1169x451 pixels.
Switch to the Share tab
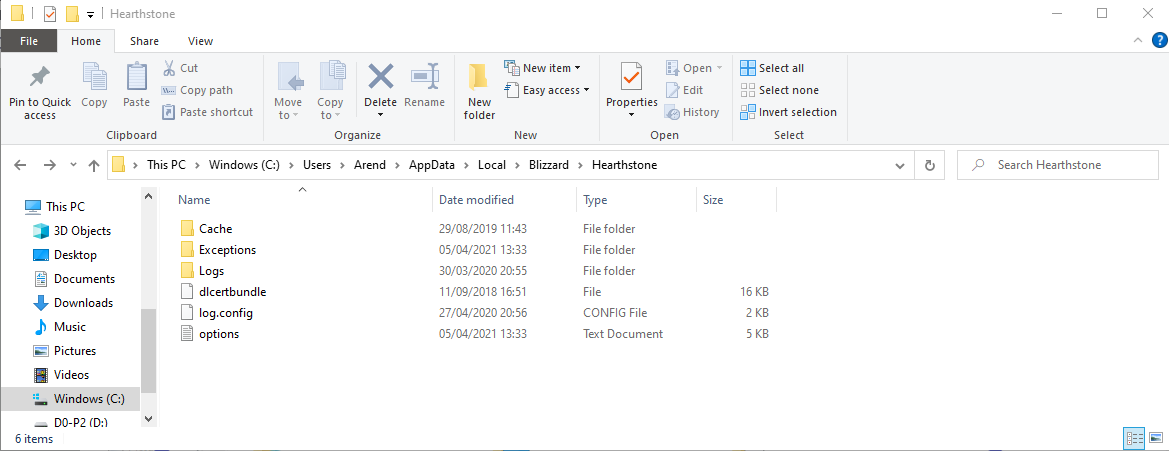(x=144, y=41)
